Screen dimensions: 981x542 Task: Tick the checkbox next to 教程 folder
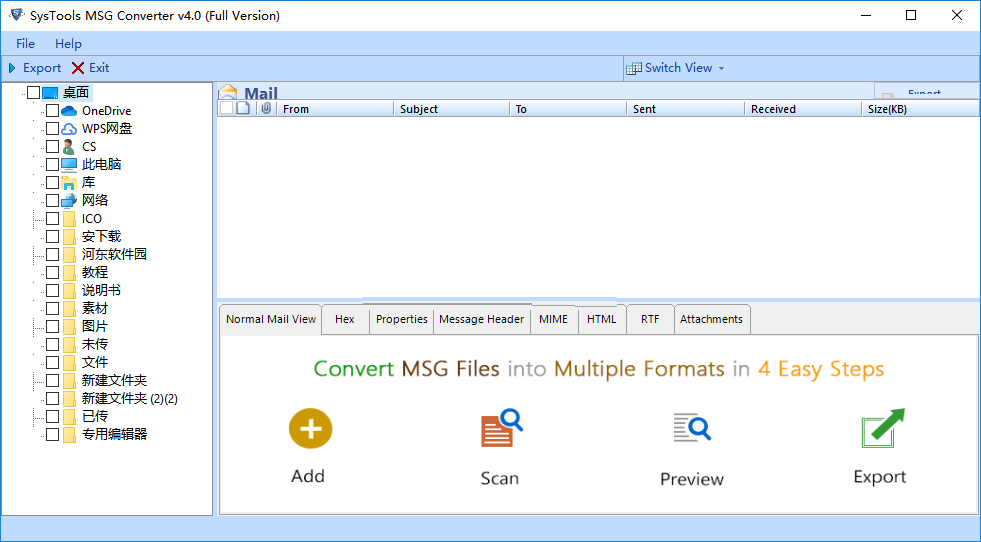point(53,273)
